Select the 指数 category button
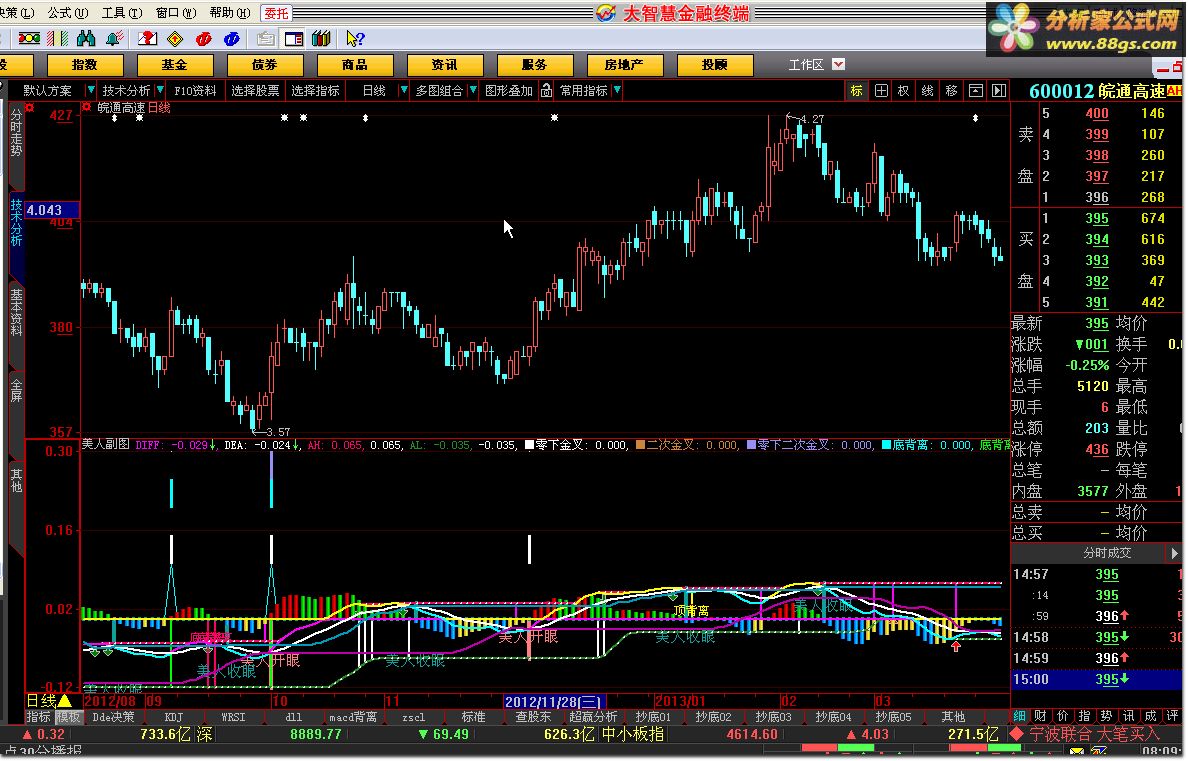Screen dimensions: 1188x761 point(85,65)
